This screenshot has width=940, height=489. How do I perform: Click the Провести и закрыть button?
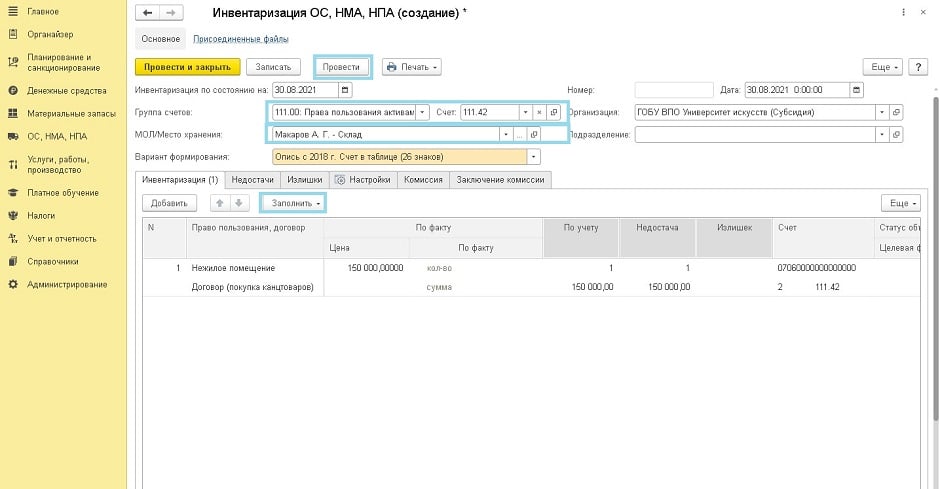[x=188, y=67]
